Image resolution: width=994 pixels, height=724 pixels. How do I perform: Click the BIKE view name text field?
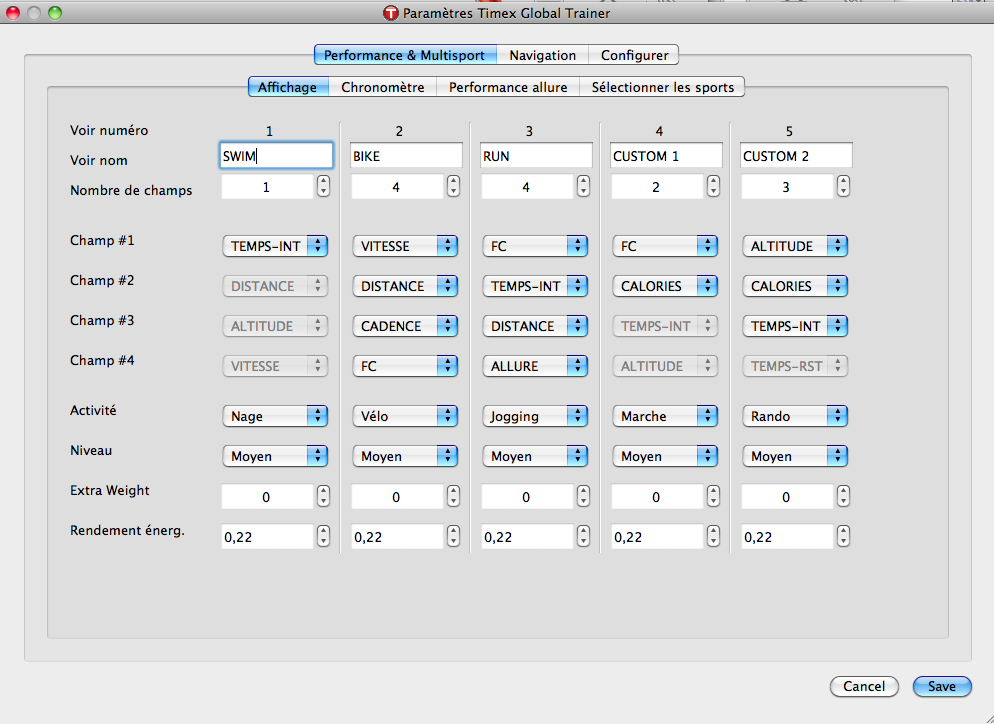click(406, 156)
